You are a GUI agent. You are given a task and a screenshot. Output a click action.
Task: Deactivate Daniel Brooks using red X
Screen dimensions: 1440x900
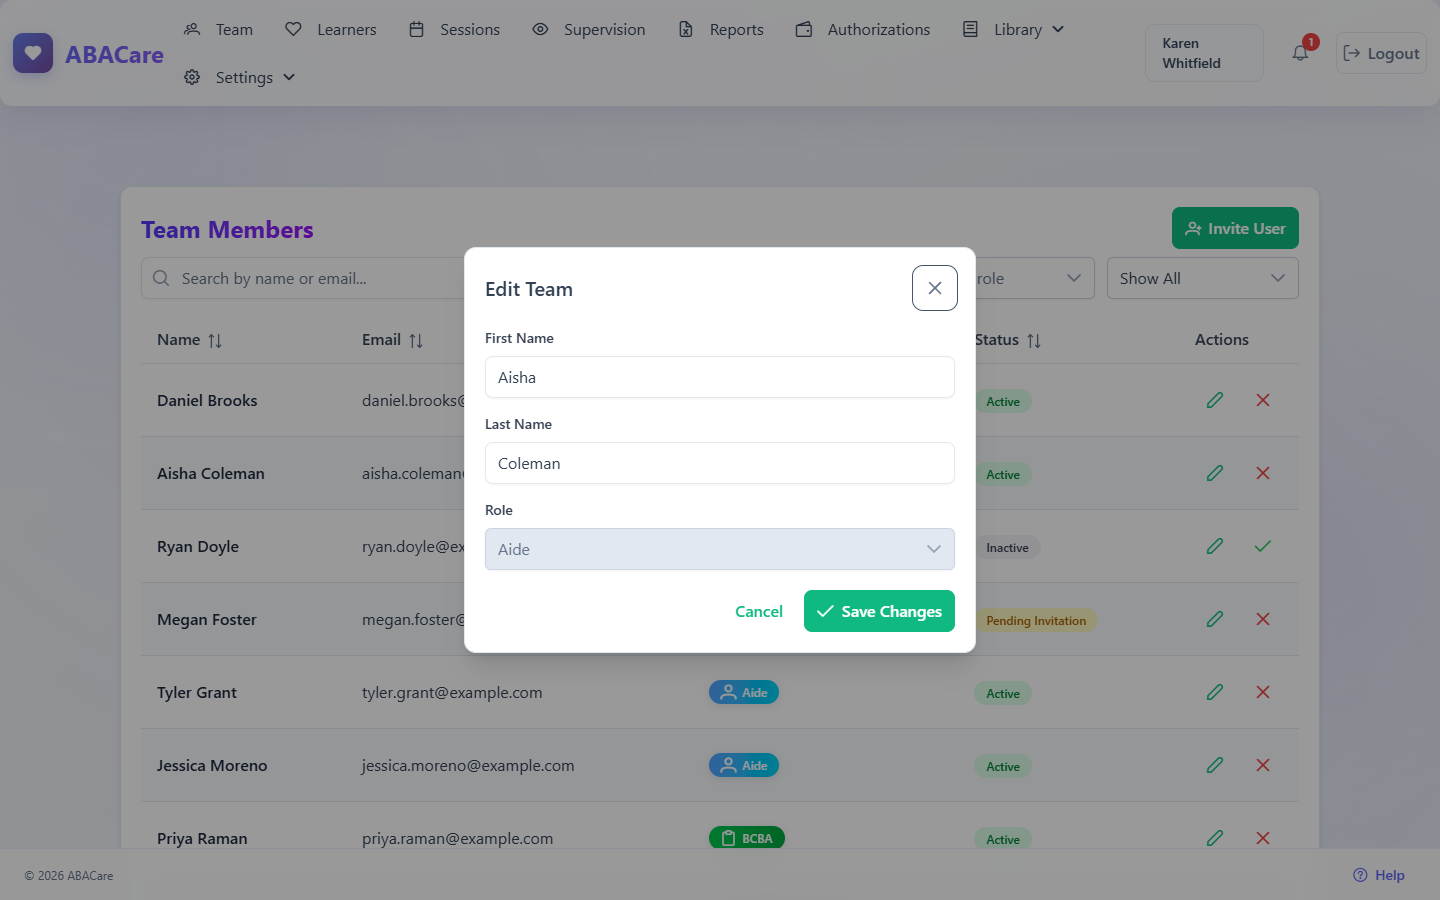point(1263,400)
